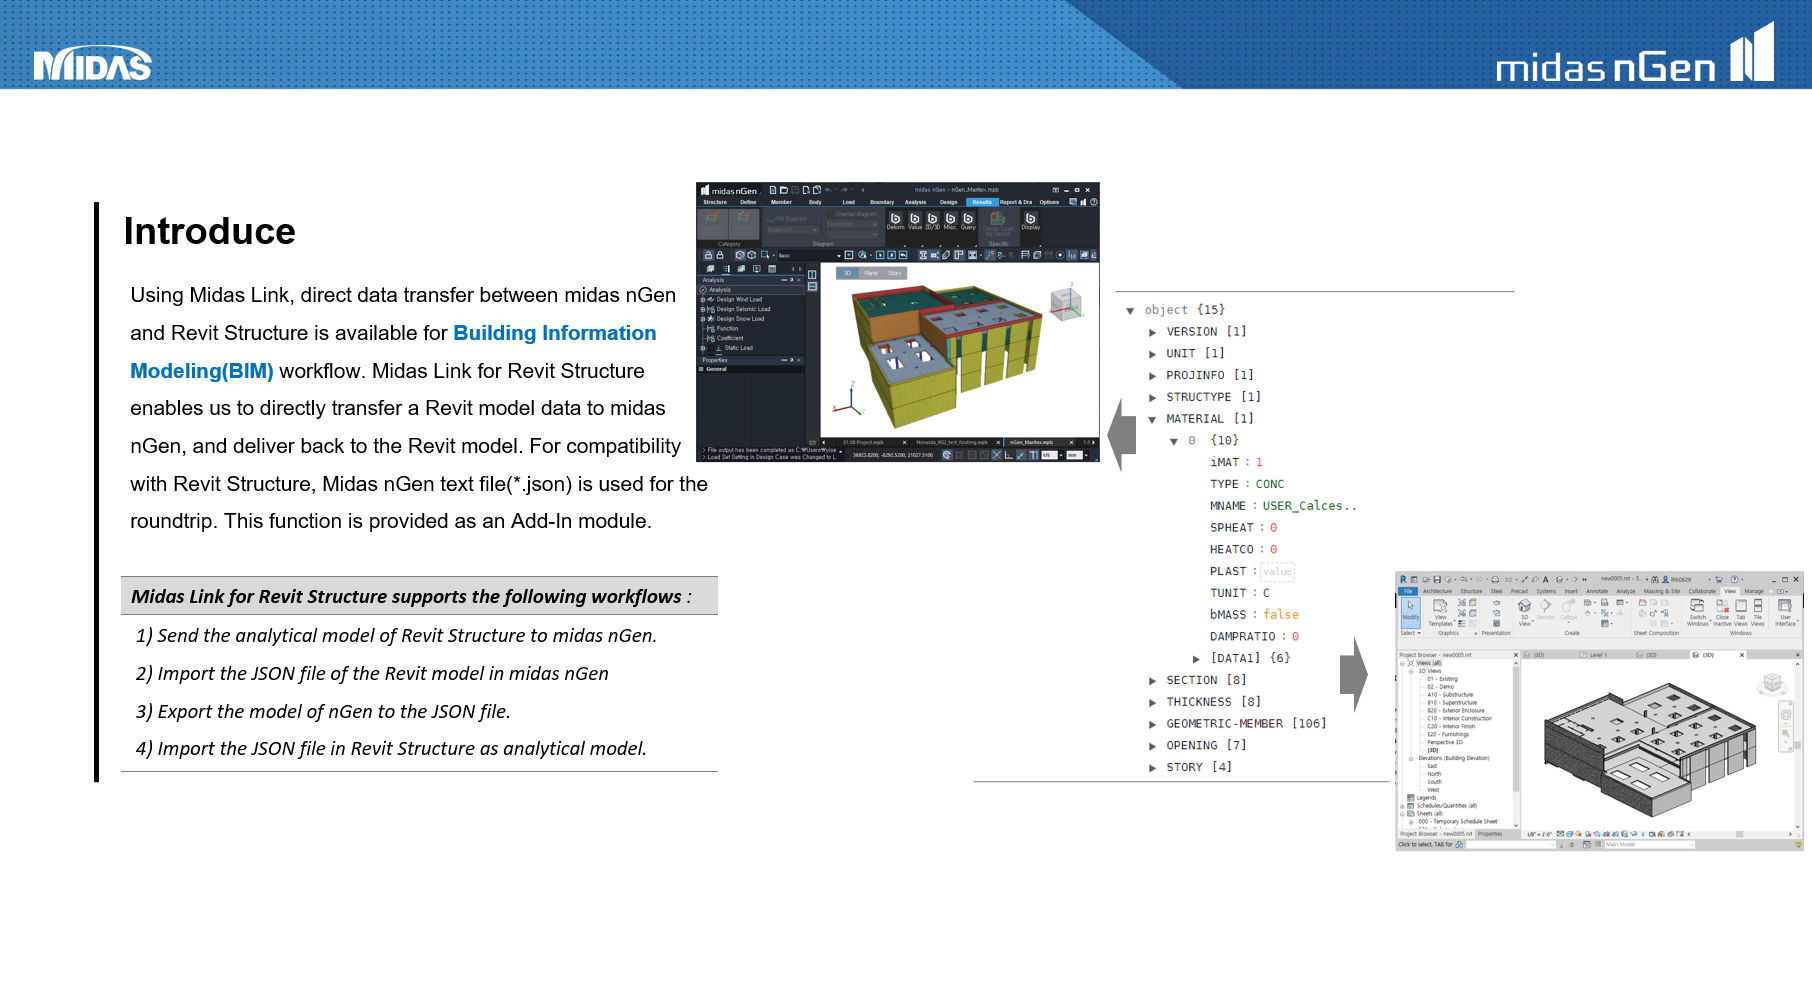Open the Display icon in nGen ribbon
Viewport: 1812px width, 994px height.
(1030, 220)
